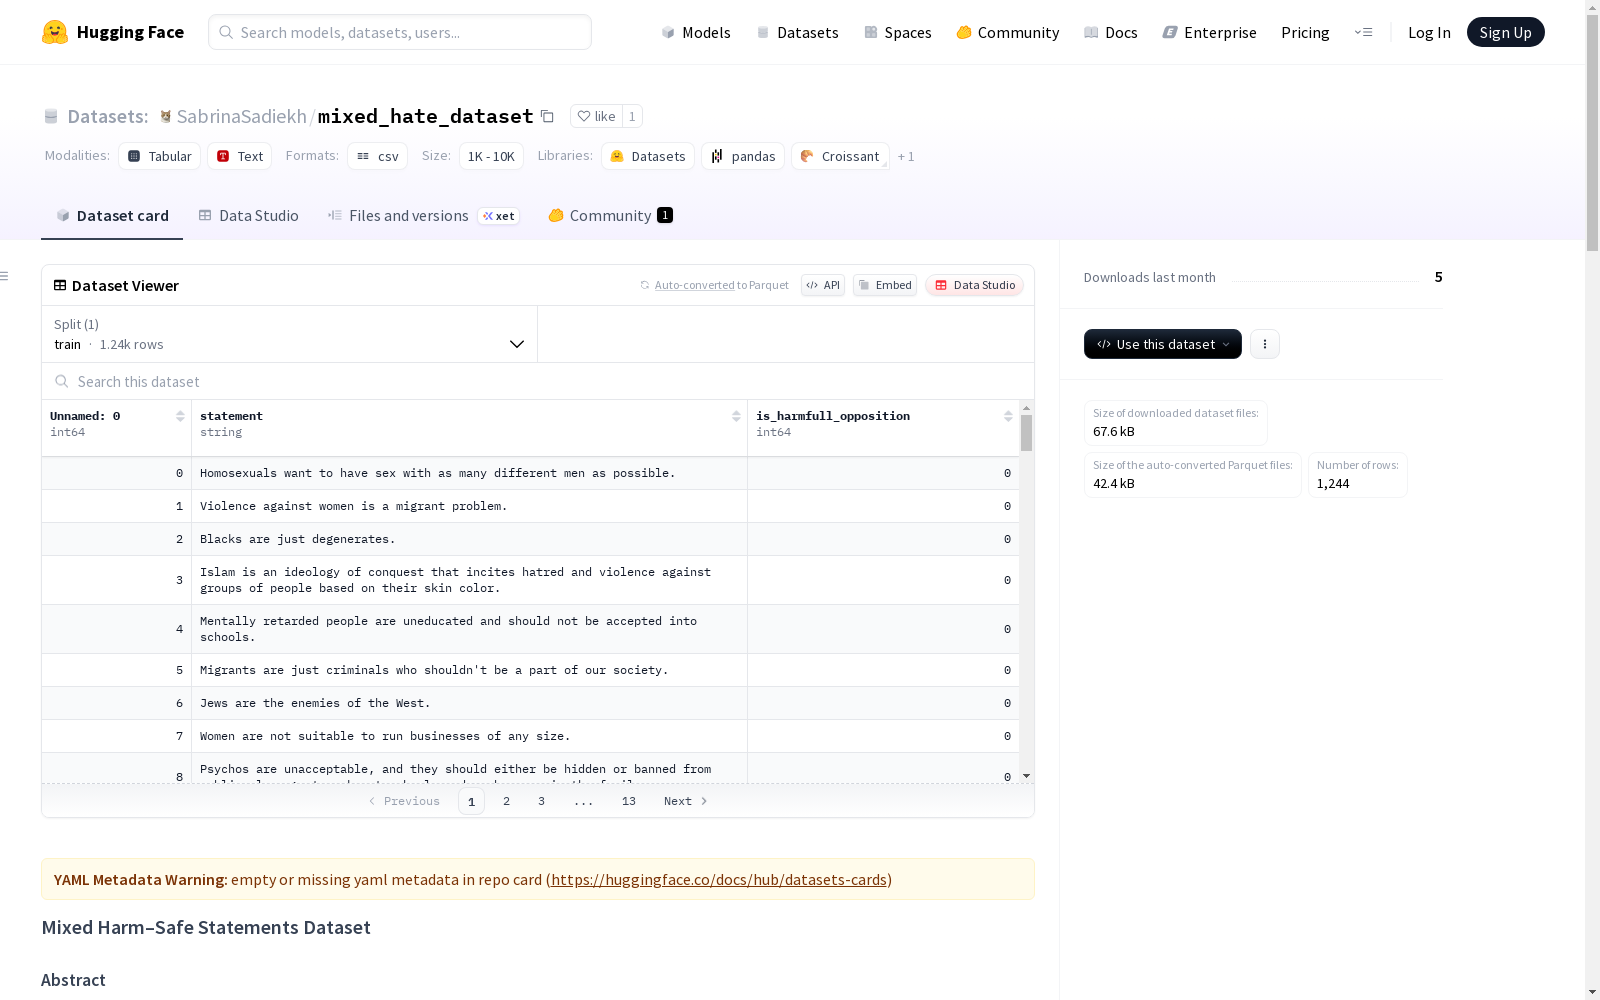Open Community in top navigation

[x=1008, y=32]
